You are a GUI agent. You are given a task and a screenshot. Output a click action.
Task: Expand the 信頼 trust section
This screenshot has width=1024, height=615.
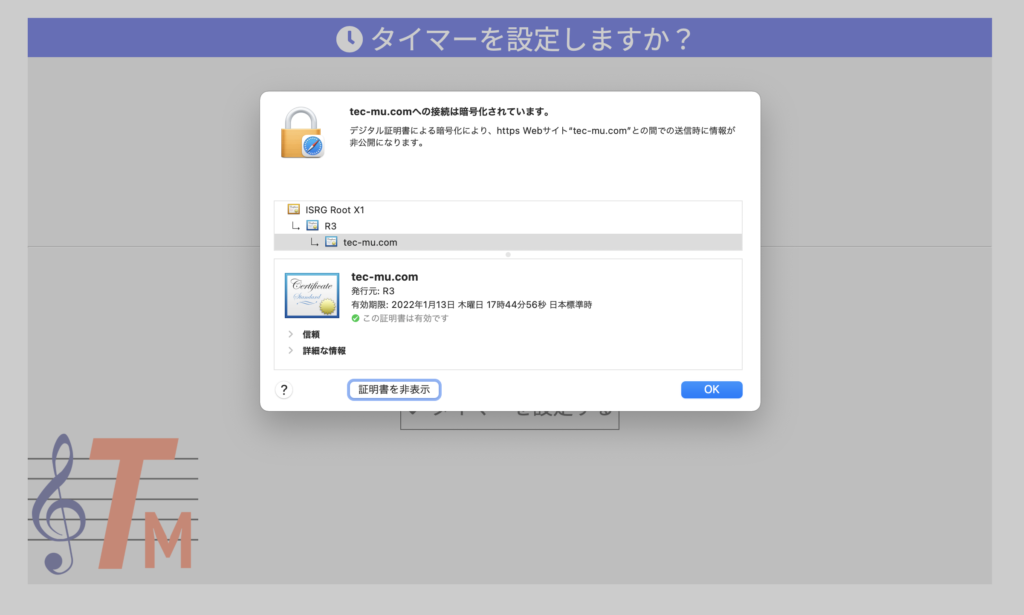[x=291, y=334]
